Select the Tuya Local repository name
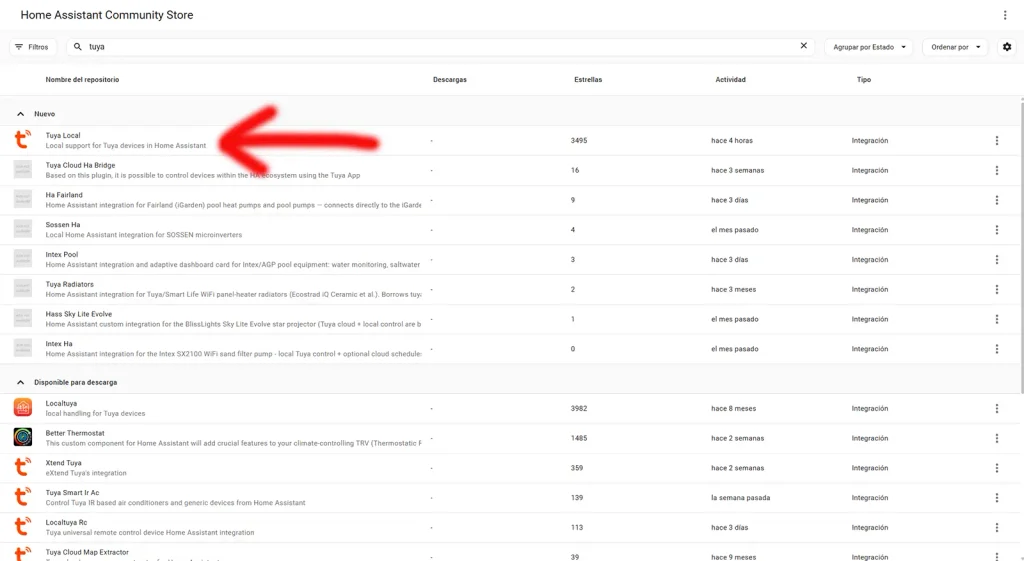Viewport: 1024px width, 561px height. [x=63, y=136]
